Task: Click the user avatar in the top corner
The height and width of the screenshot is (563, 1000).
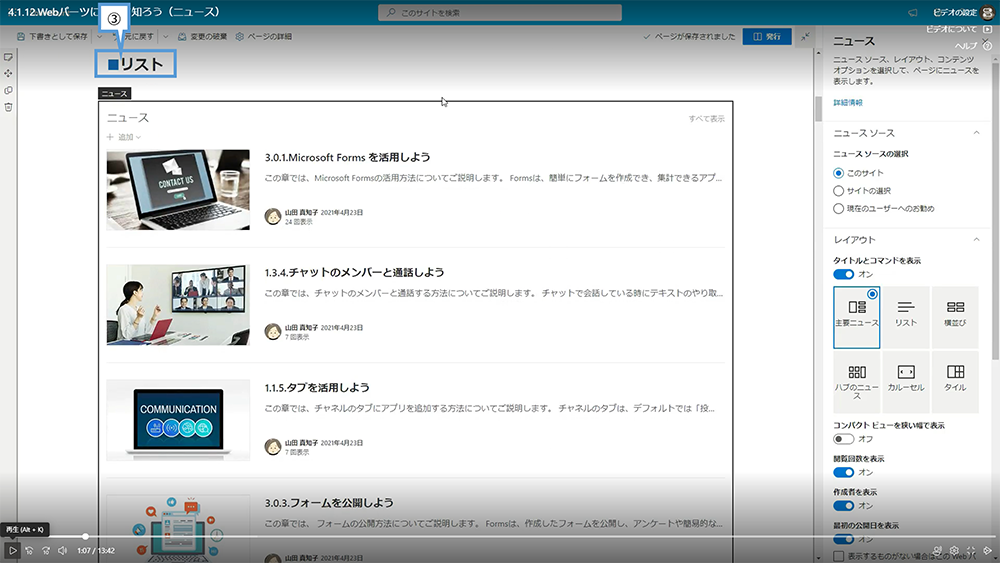Action: click(x=988, y=12)
